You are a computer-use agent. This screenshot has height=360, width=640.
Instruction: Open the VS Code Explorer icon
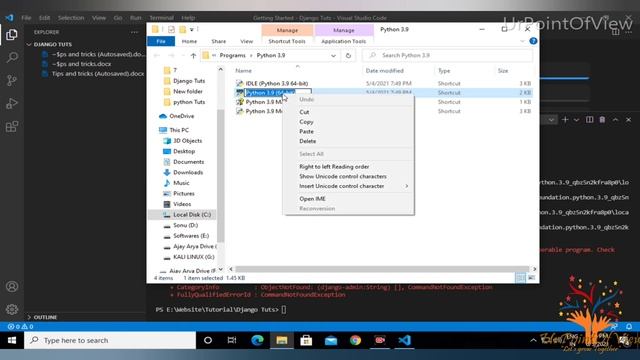point(12,35)
